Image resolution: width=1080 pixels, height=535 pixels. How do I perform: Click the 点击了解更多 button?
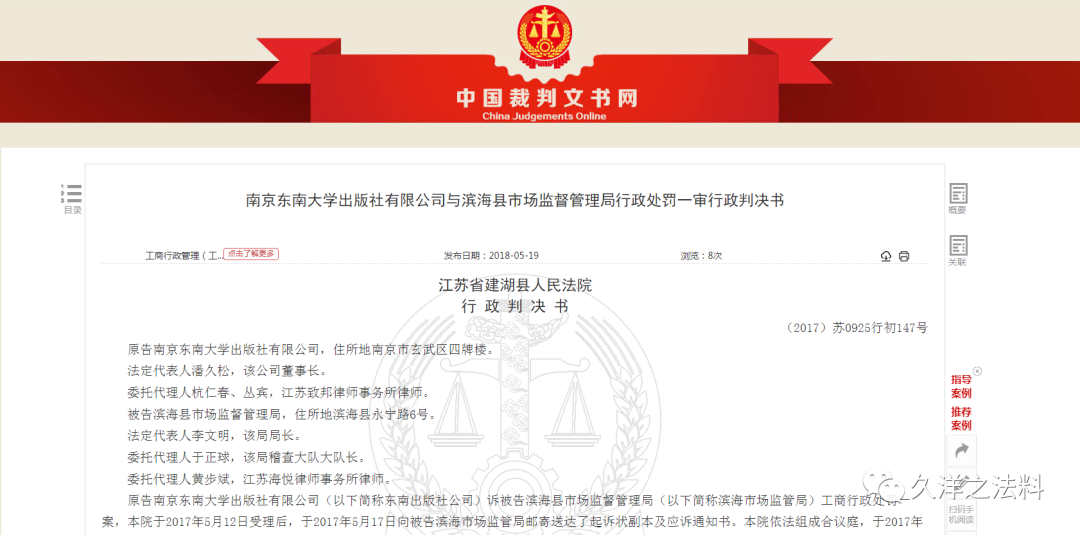tap(251, 254)
